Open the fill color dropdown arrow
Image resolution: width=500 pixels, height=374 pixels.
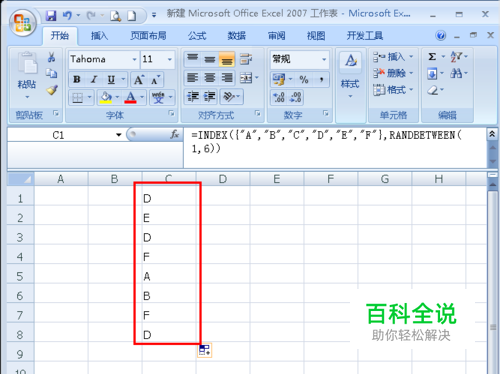pyautogui.click(x=117, y=97)
